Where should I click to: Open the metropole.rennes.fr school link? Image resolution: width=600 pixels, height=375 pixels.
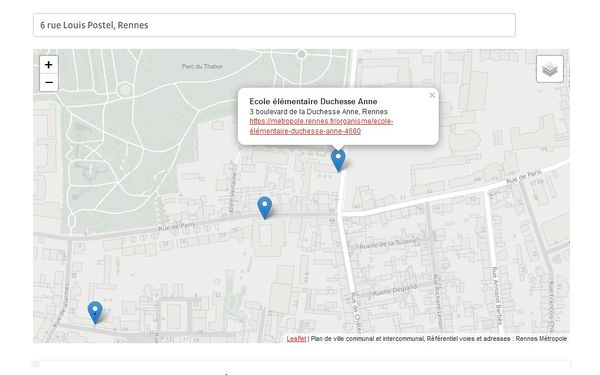(x=321, y=126)
